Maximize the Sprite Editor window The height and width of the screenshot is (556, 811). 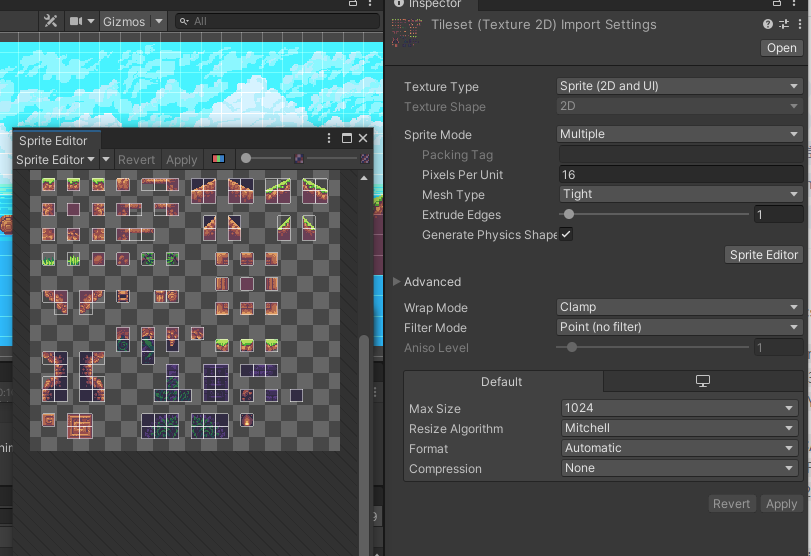click(347, 138)
